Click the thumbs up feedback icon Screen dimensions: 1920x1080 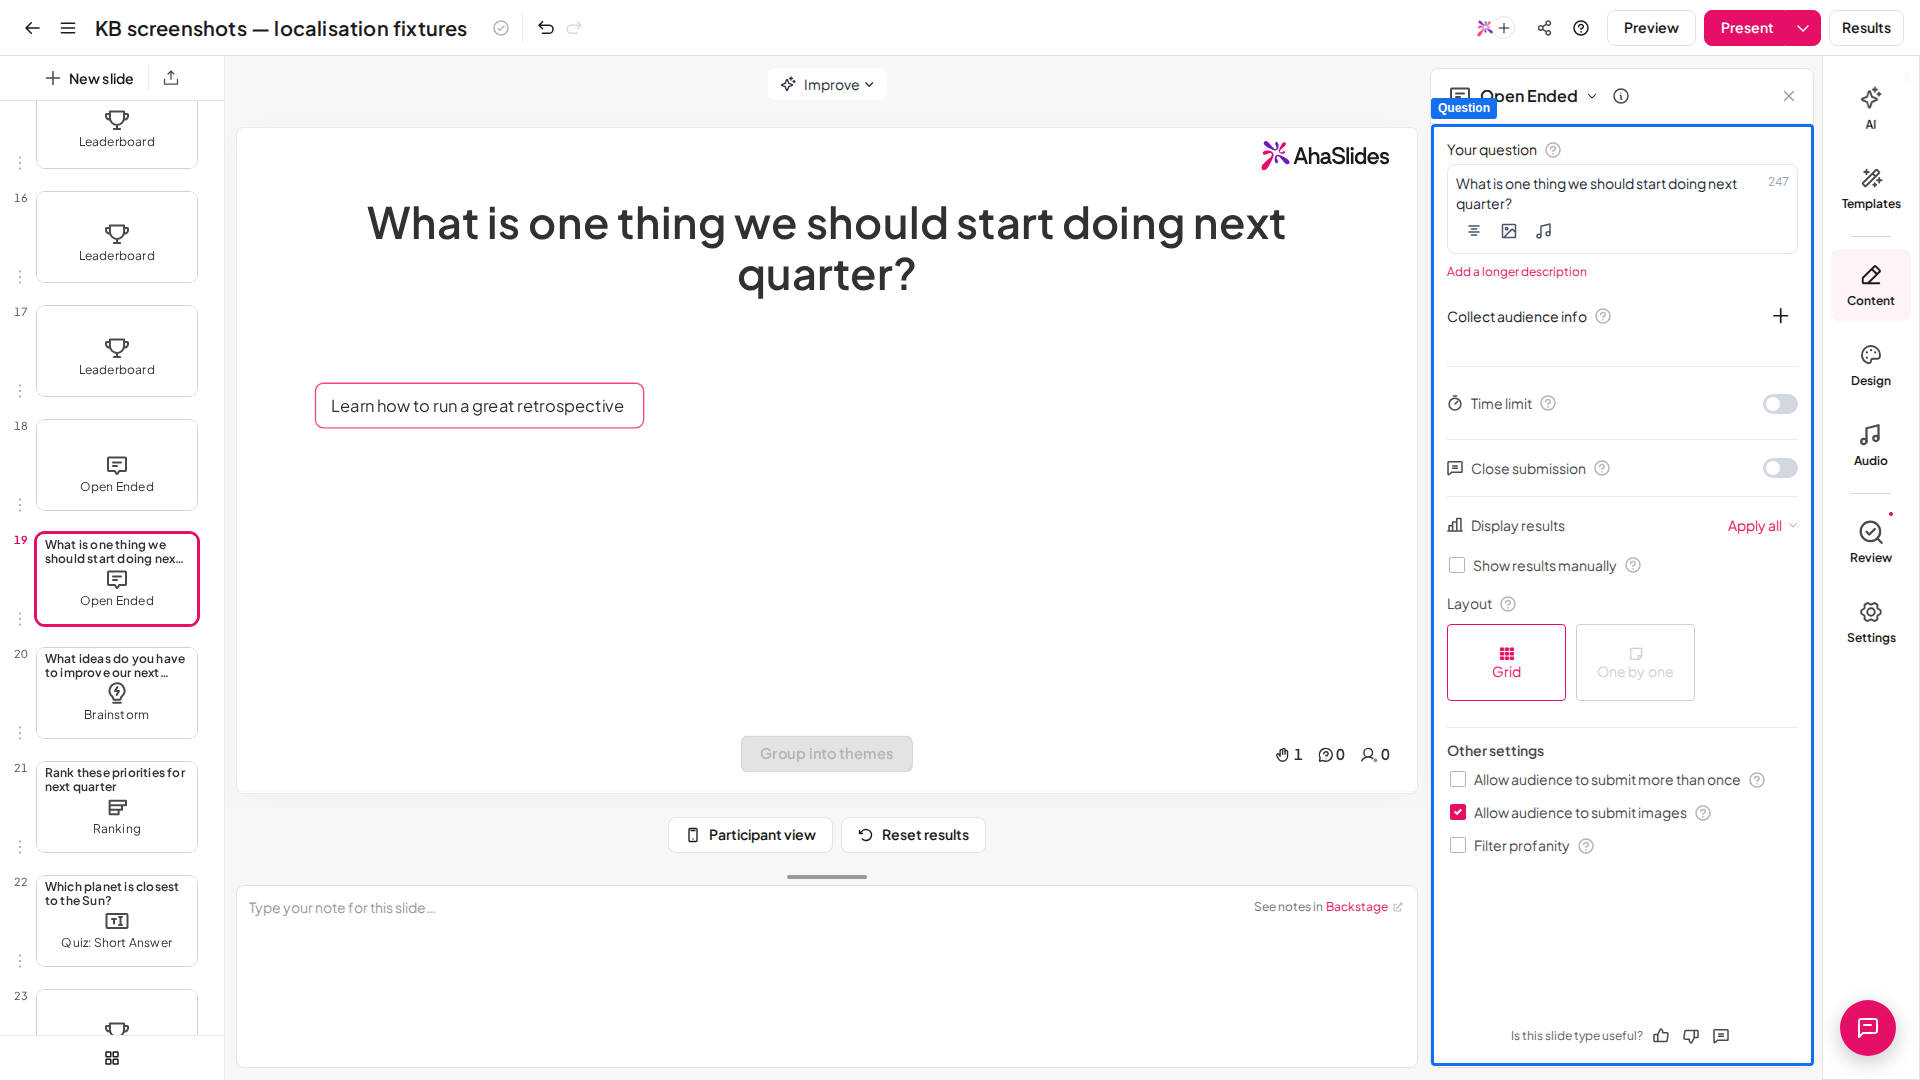coord(1661,1036)
